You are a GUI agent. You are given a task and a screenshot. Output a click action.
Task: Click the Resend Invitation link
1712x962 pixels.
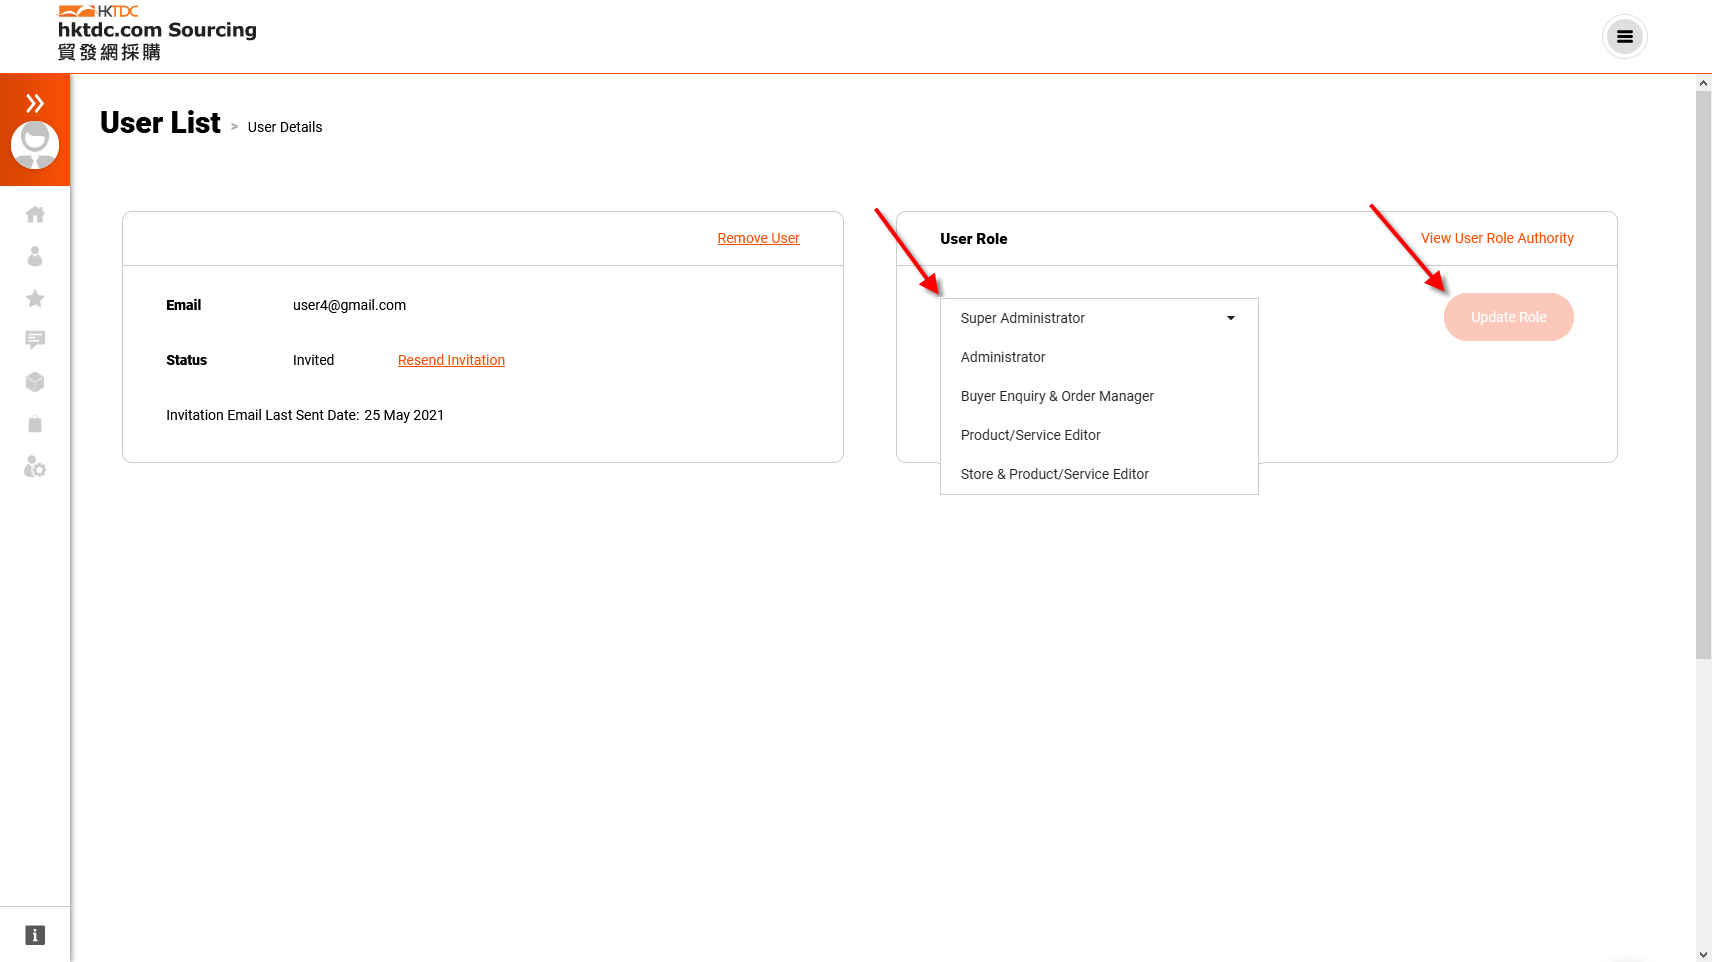coord(451,360)
